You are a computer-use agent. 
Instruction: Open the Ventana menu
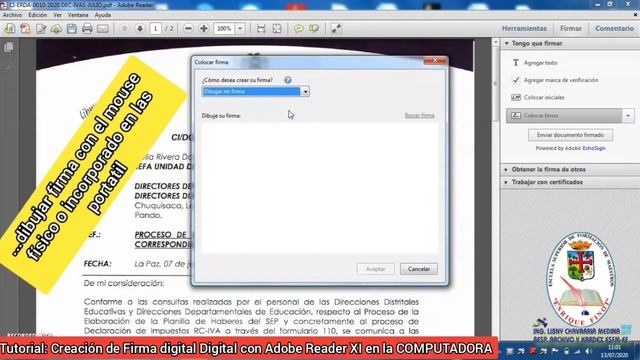(x=78, y=15)
